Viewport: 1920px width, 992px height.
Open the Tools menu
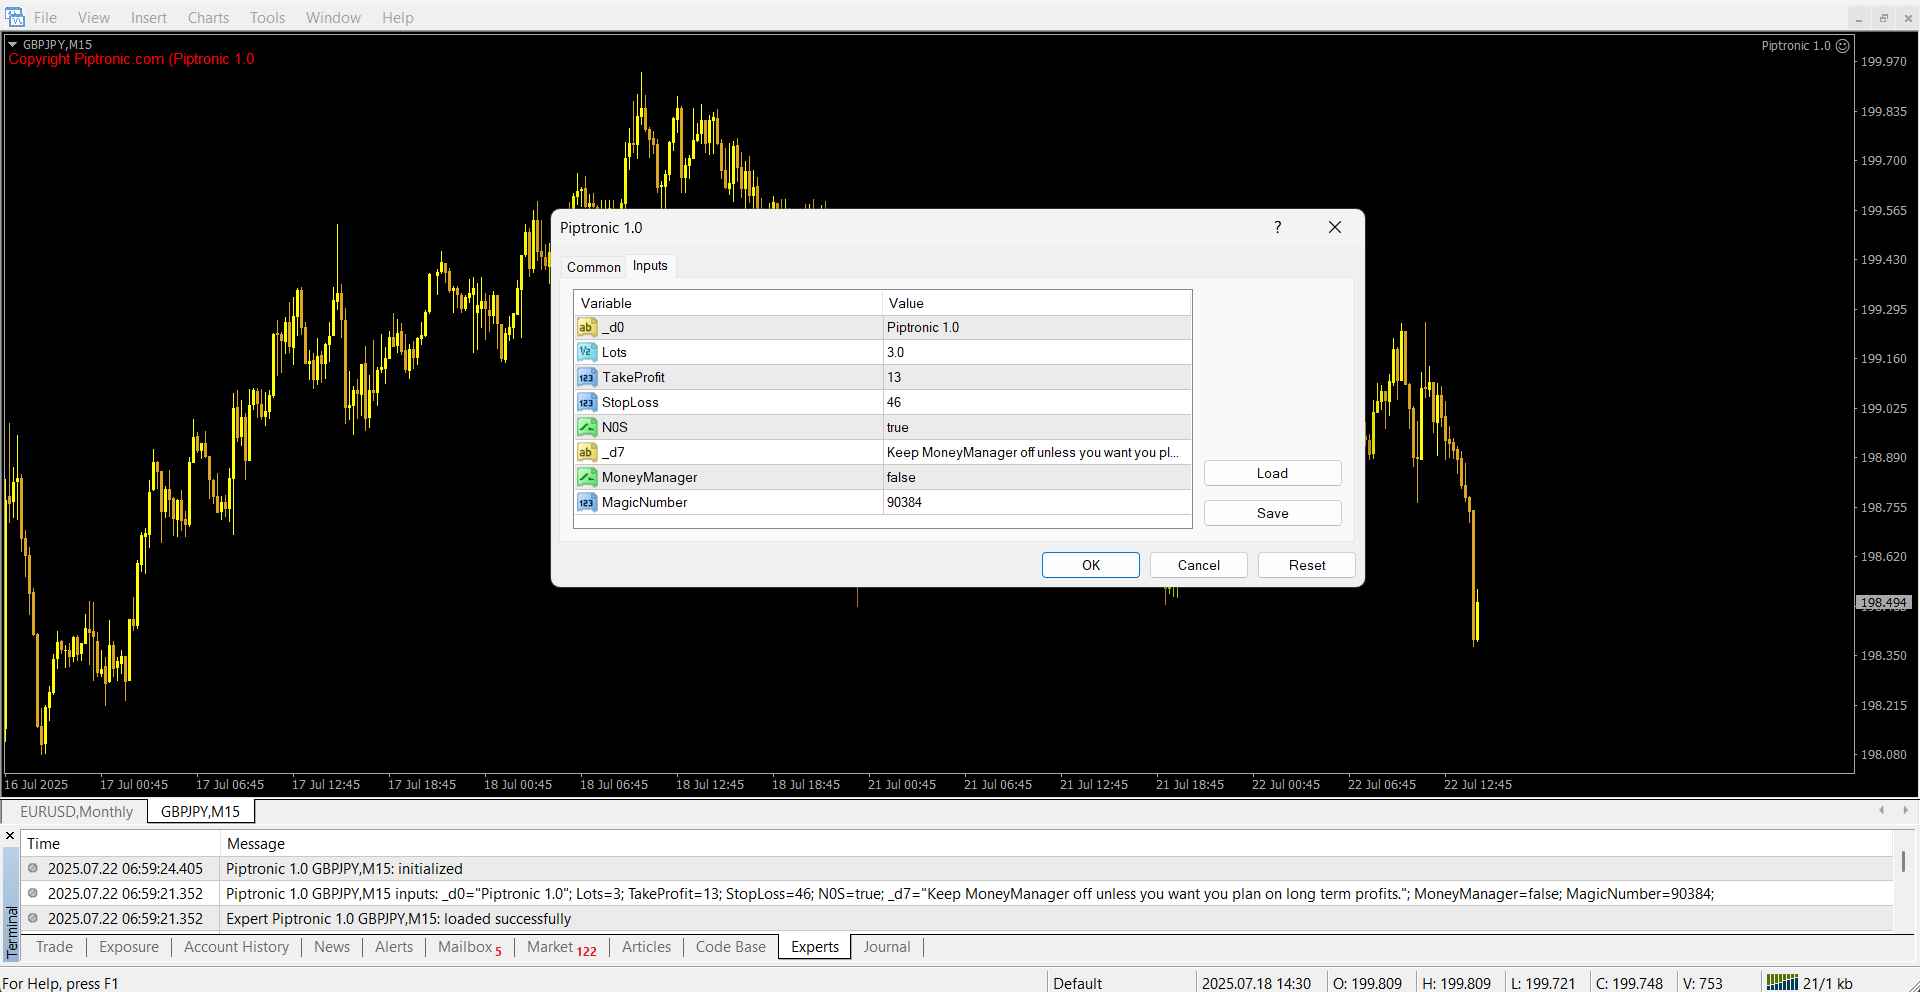coord(267,18)
